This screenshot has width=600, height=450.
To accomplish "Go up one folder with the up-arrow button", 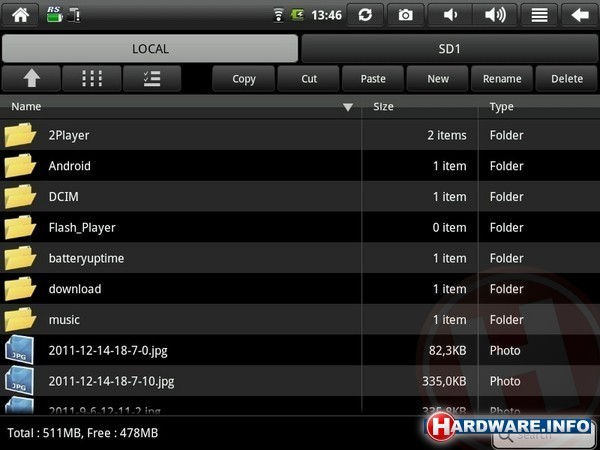I will (30, 79).
